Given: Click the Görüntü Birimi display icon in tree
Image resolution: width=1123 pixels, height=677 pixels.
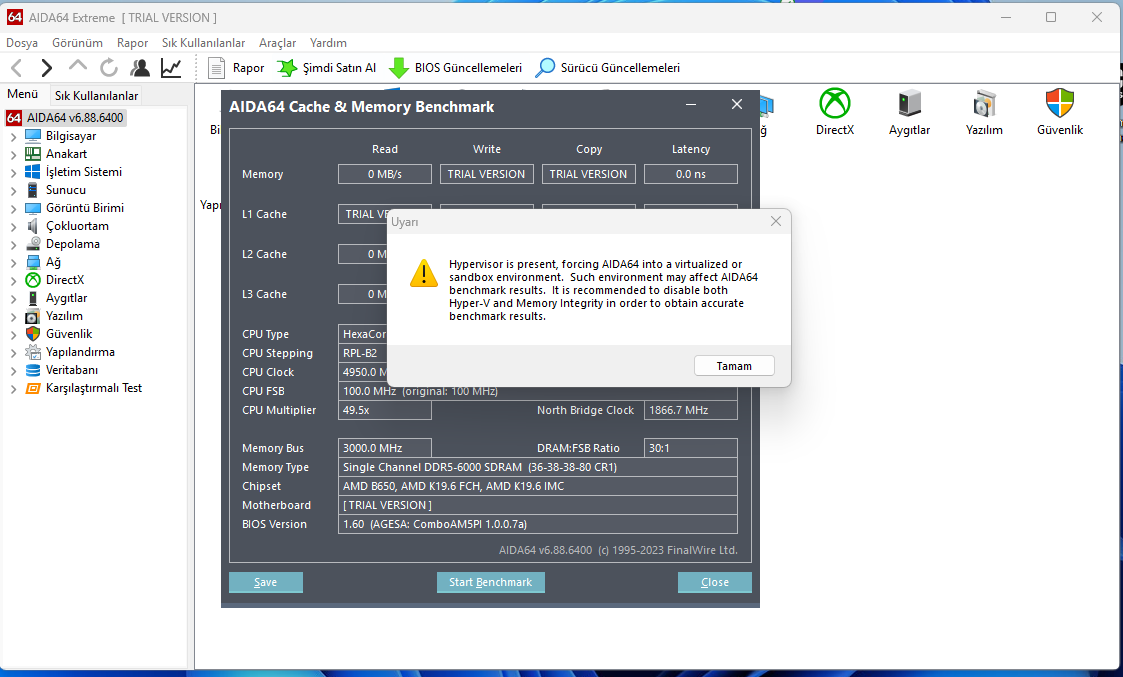Looking at the screenshot, I should coord(33,208).
